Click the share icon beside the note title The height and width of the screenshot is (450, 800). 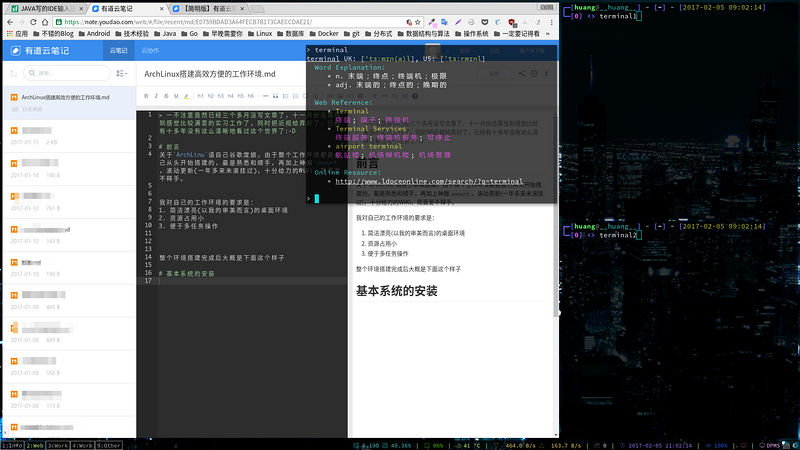coord(521,73)
